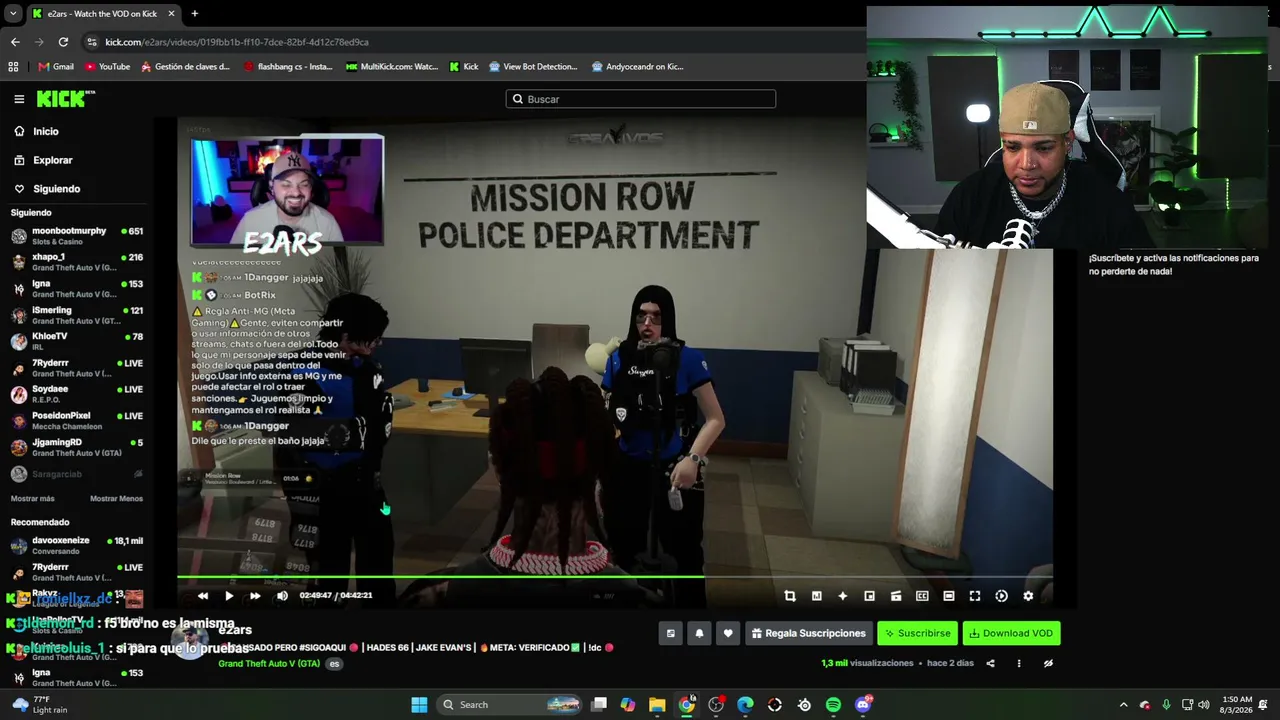Share the VOD via share icon
Screen dimensions: 1280x720
point(991,663)
